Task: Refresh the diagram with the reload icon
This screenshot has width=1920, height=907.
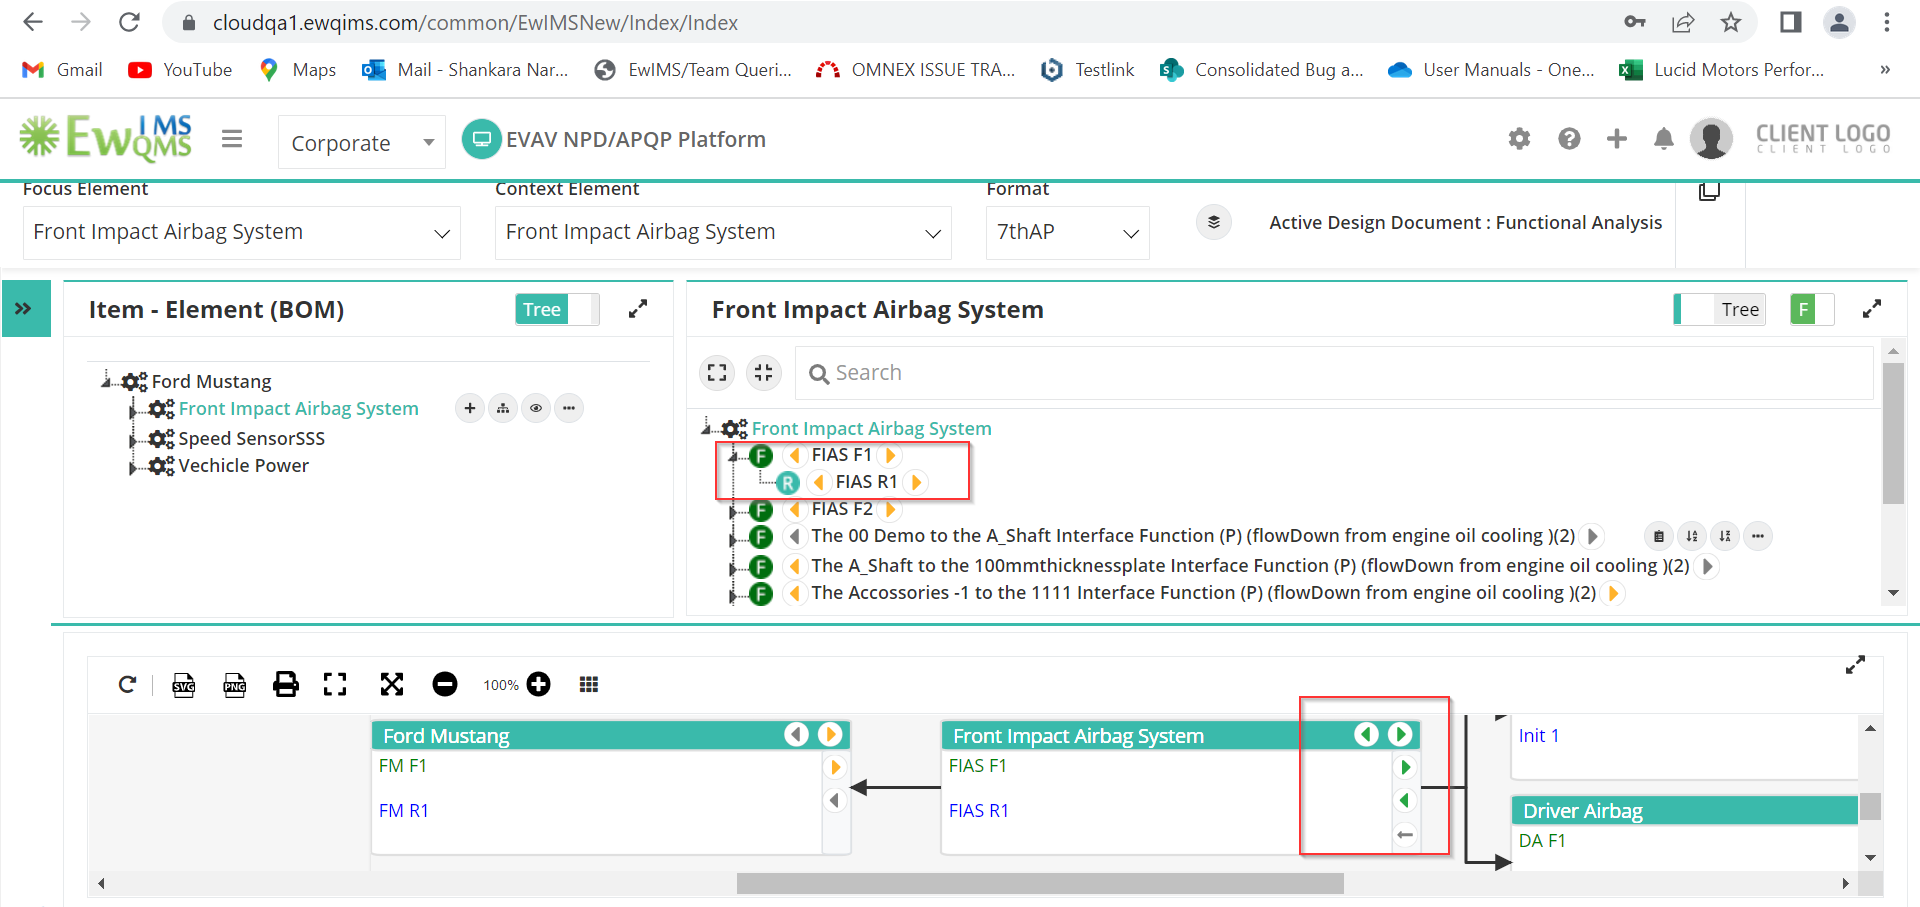Action: tap(127, 684)
